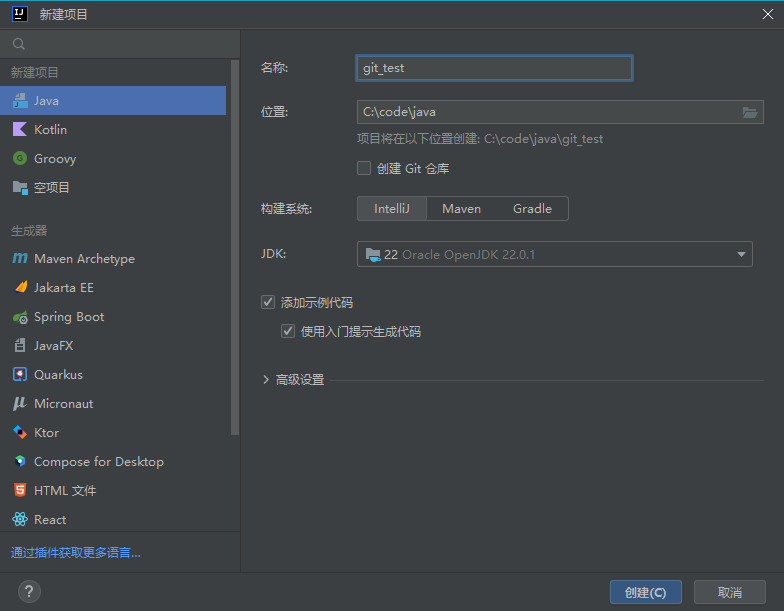Screen dimensions: 784x611
Task: Click the Ktor icon
Action: pyautogui.click(x=20, y=432)
